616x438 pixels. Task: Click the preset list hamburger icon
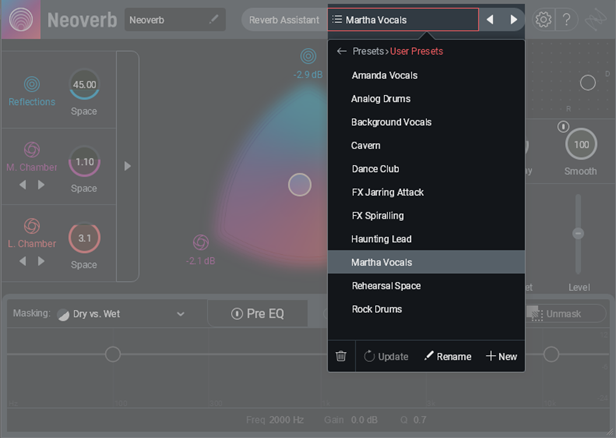tap(337, 19)
